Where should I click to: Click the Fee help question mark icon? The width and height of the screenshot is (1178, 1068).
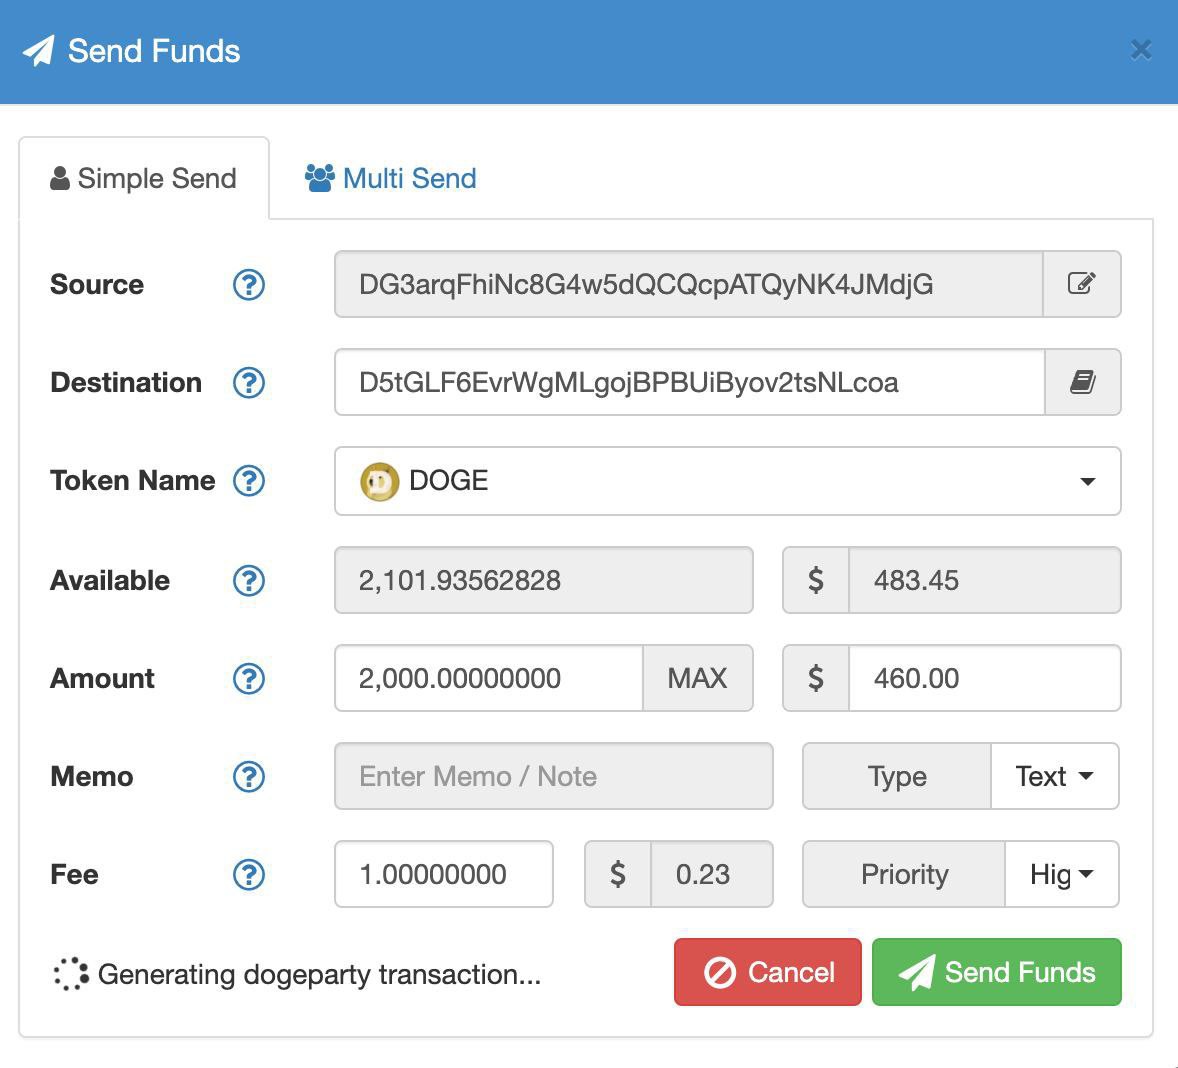pos(249,874)
